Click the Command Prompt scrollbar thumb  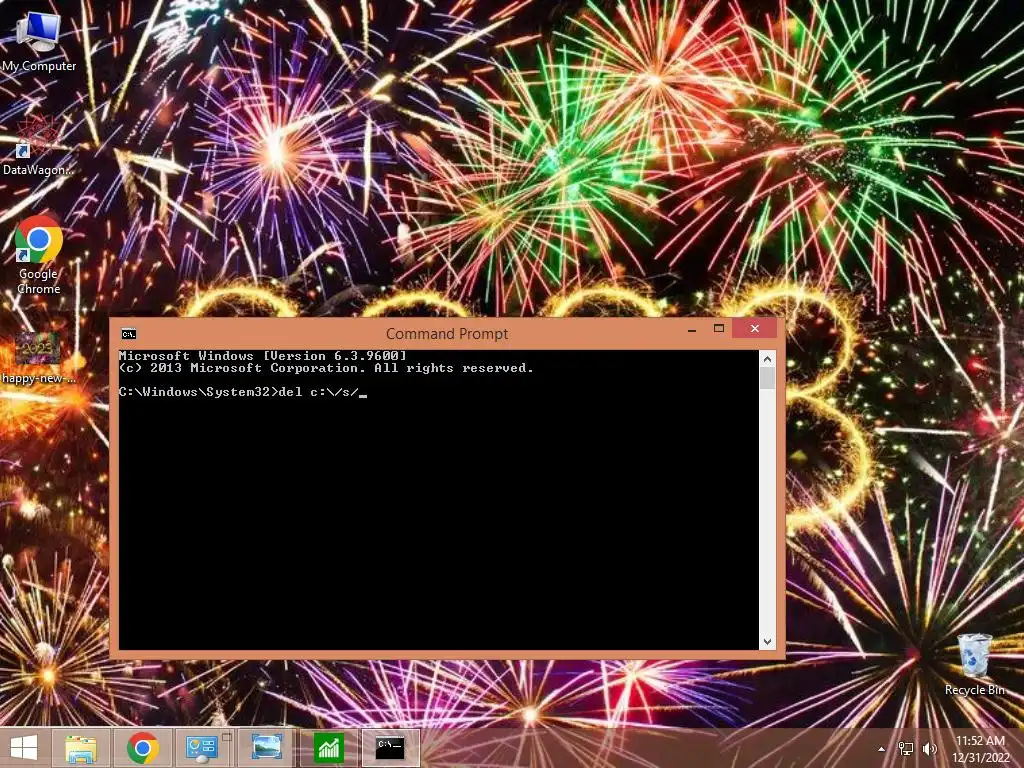(x=767, y=378)
